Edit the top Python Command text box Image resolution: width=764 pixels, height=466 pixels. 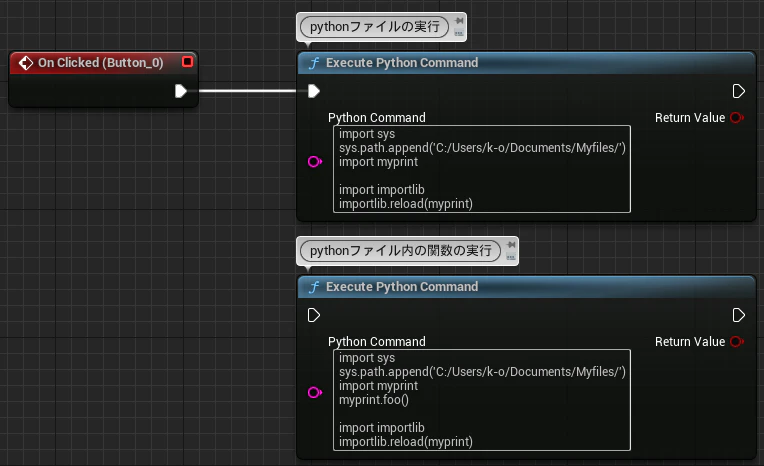(x=482, y=169)
